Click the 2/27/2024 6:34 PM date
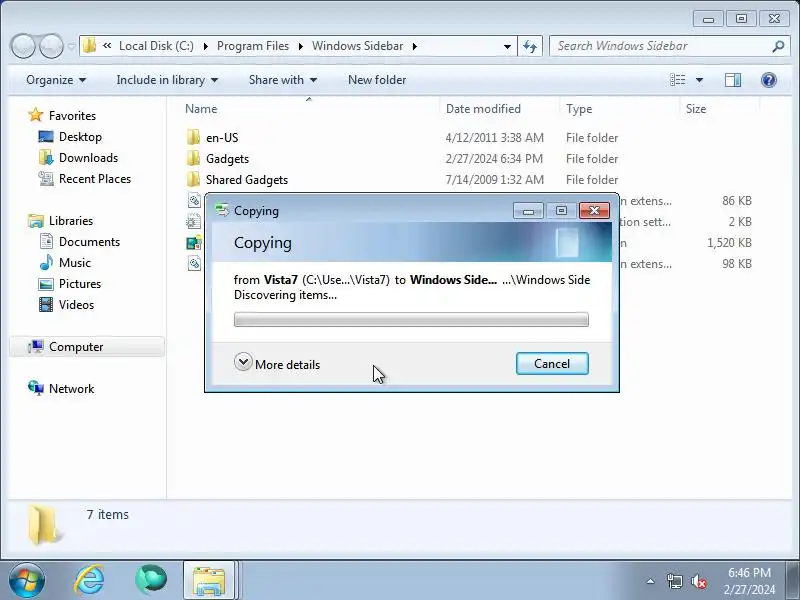 click(494, 159)
